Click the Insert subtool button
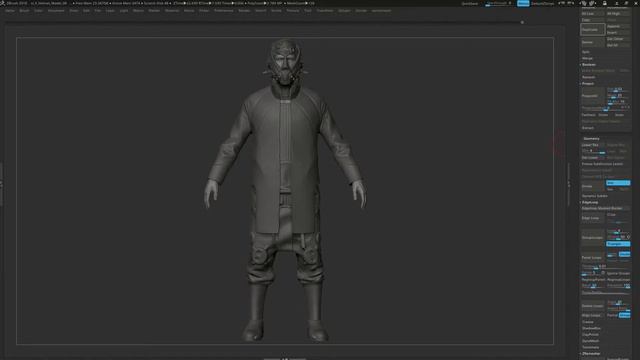This screenshot has width=640, height=360. pos(618,33)
